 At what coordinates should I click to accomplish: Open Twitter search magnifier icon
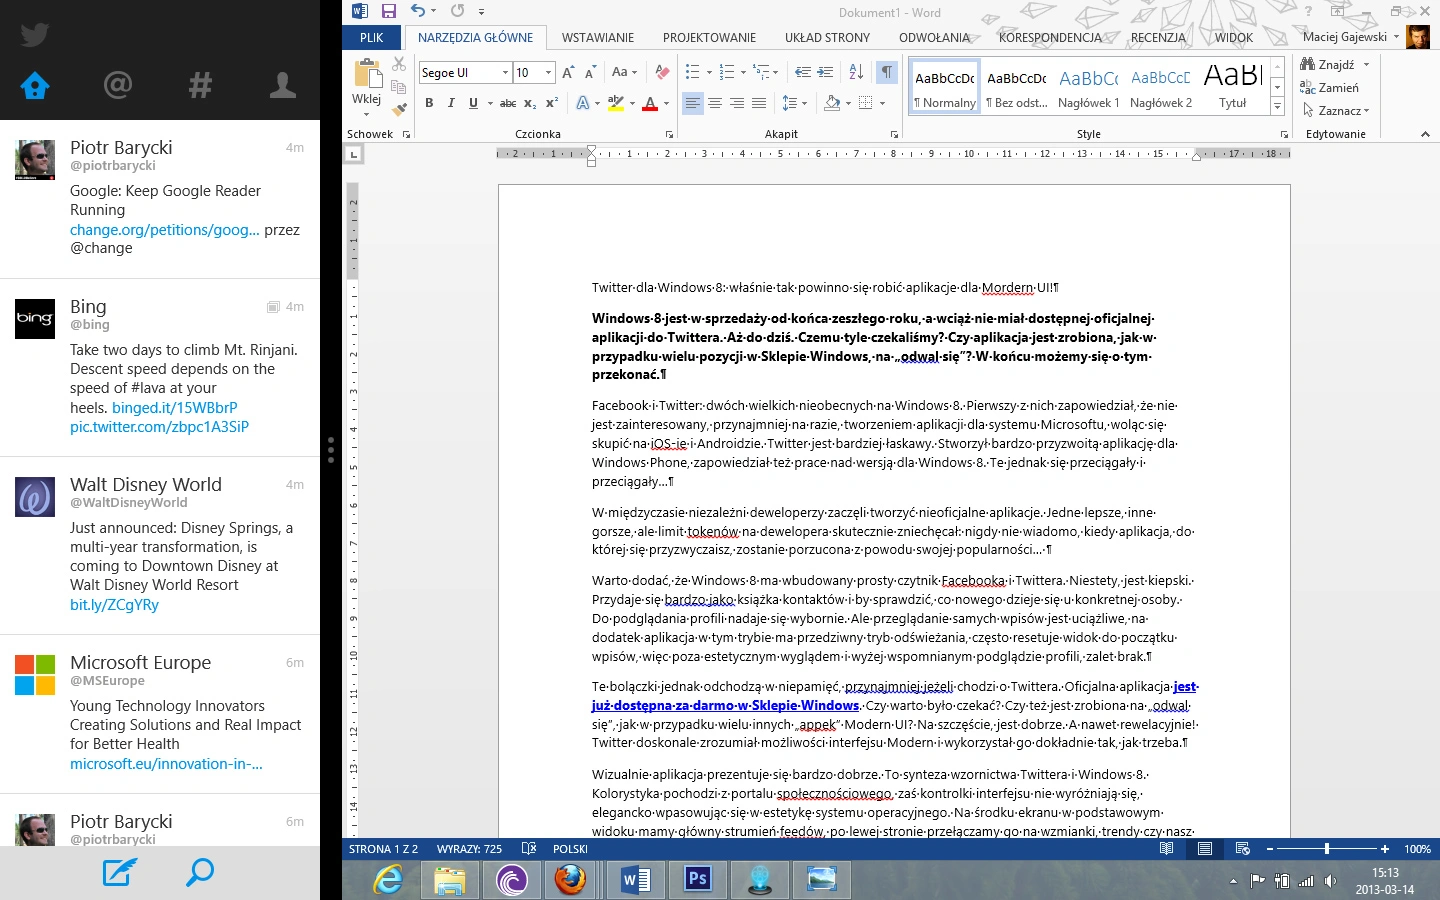tap(200, 872)
